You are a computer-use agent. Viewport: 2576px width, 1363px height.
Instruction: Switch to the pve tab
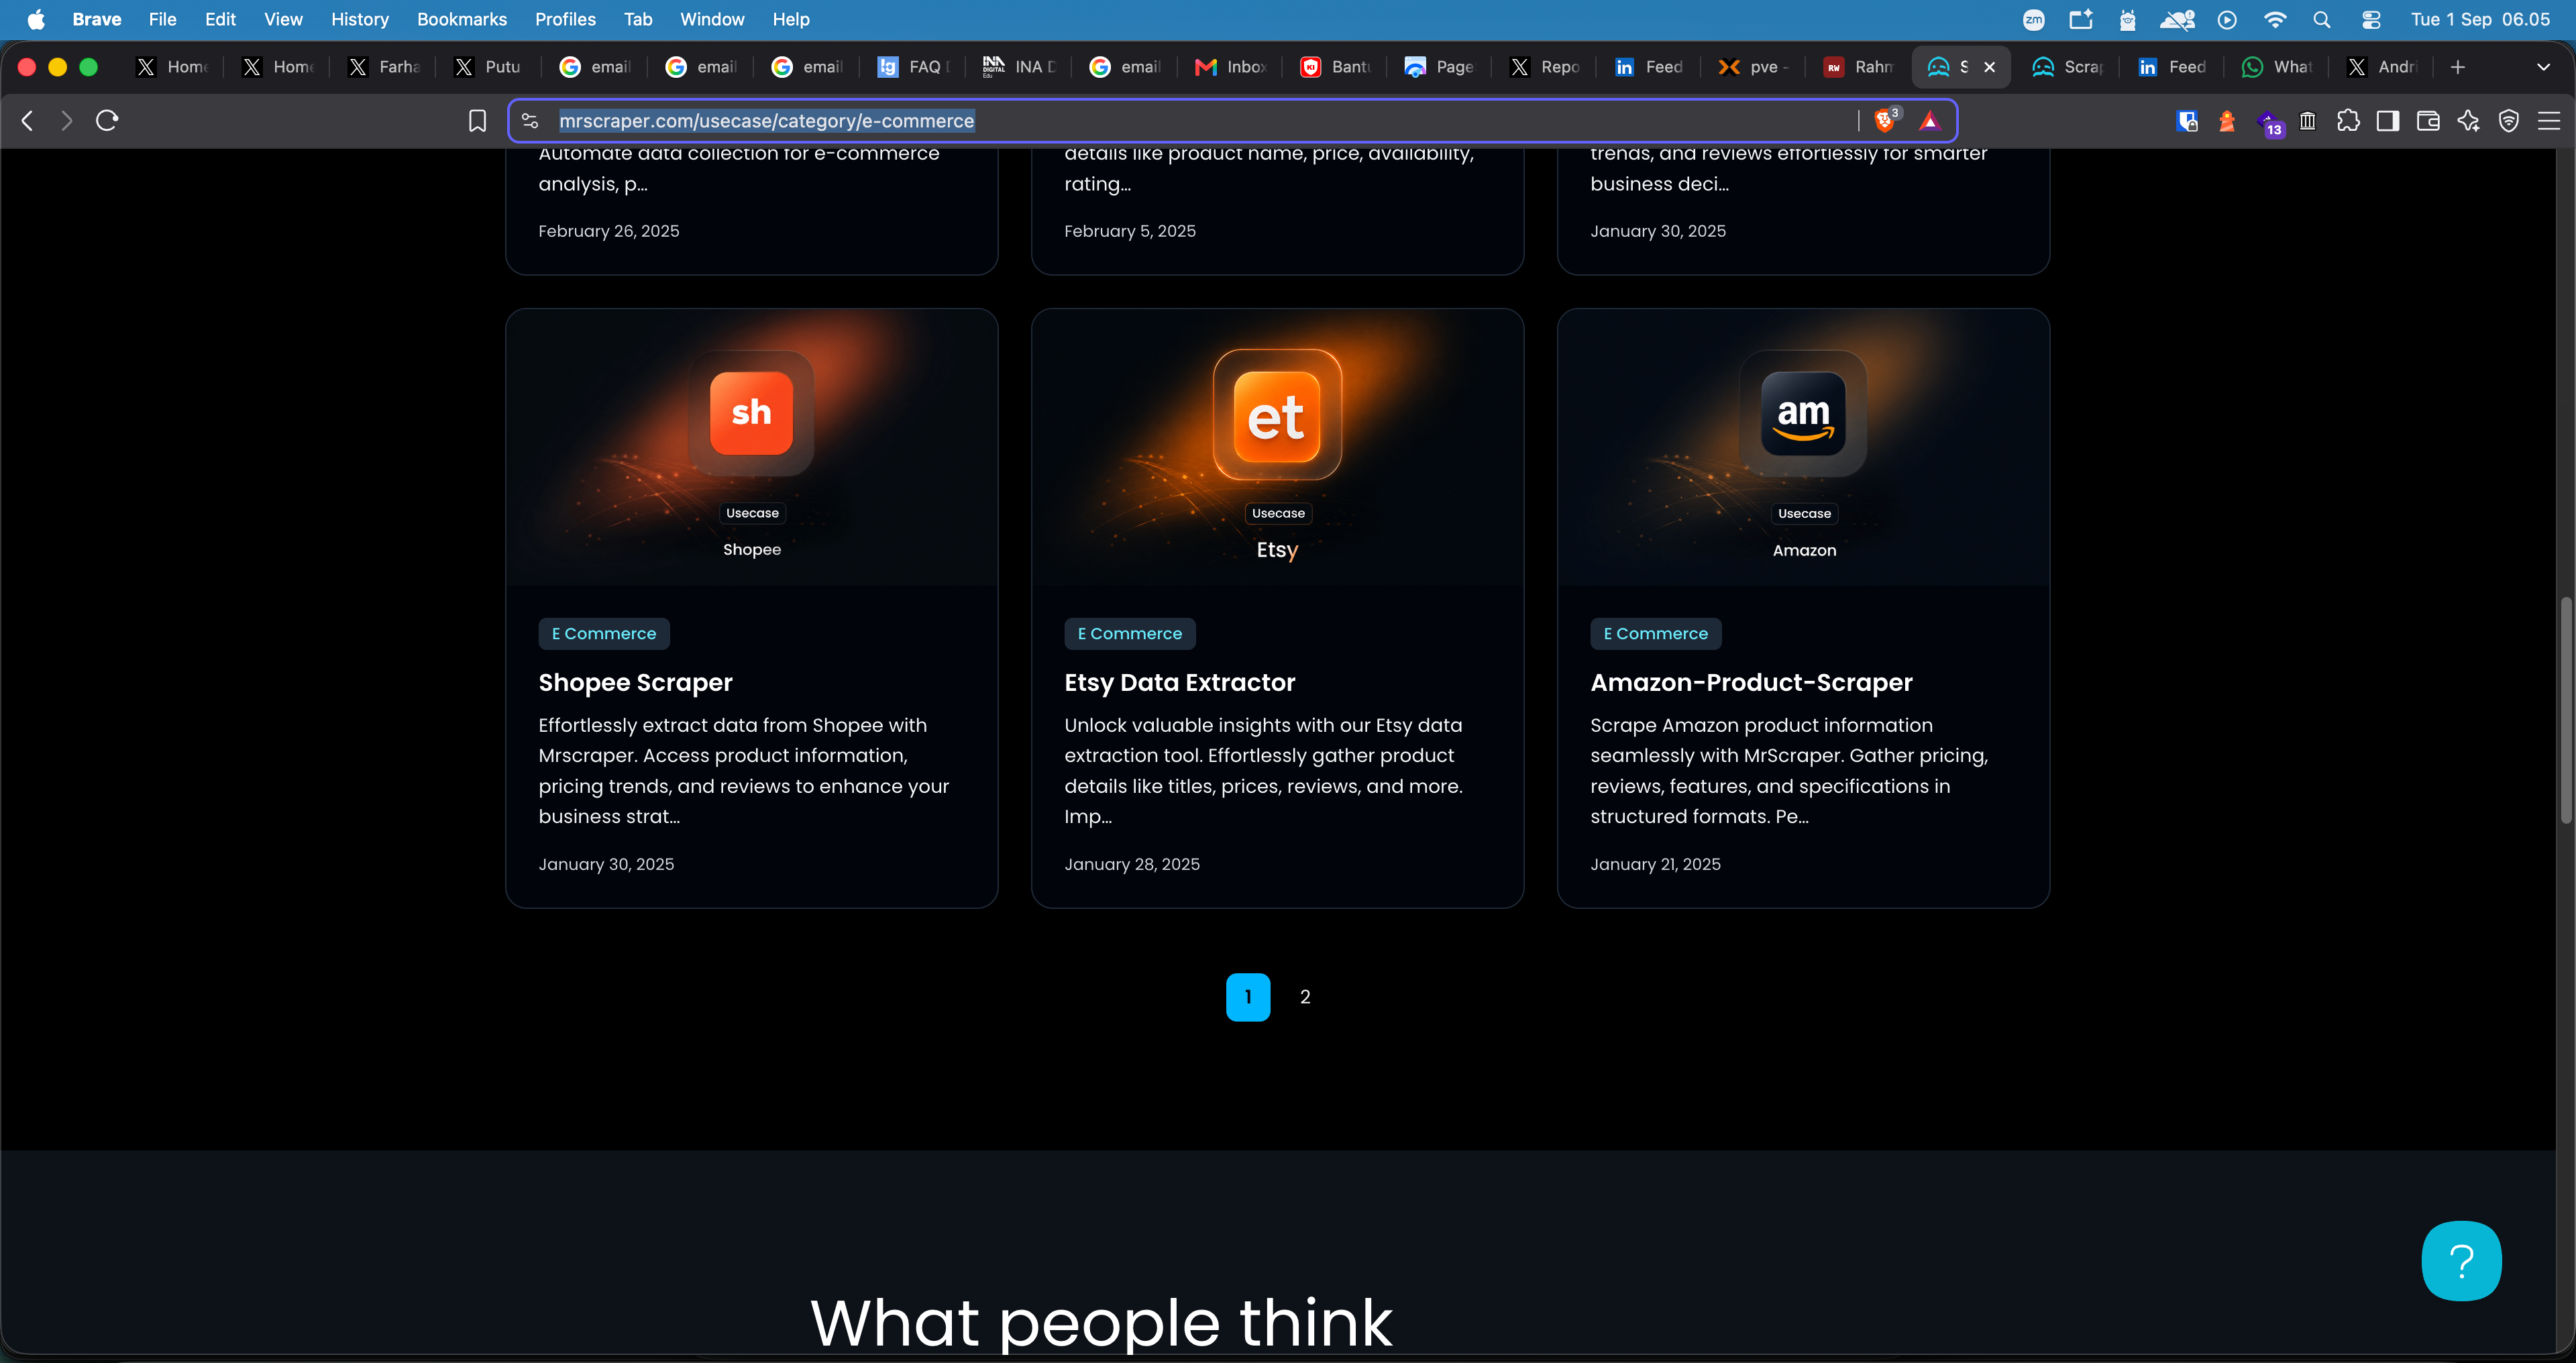click(x=1754, y=67)
